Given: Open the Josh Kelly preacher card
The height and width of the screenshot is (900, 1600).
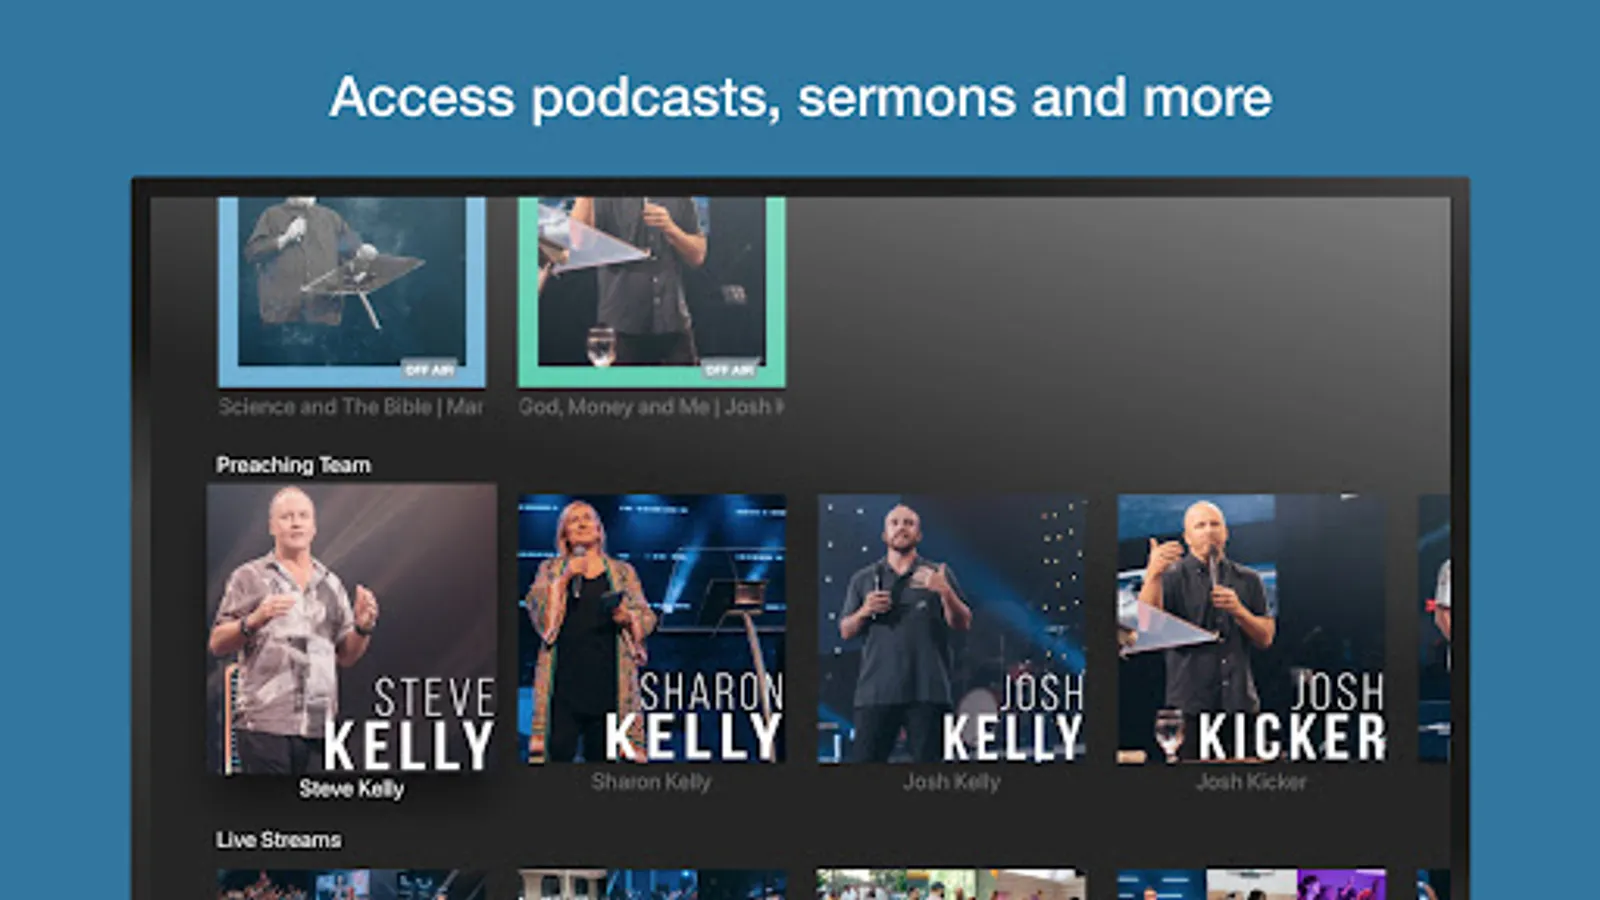Looking at the screenshot, I should click(x=952, y=629).
